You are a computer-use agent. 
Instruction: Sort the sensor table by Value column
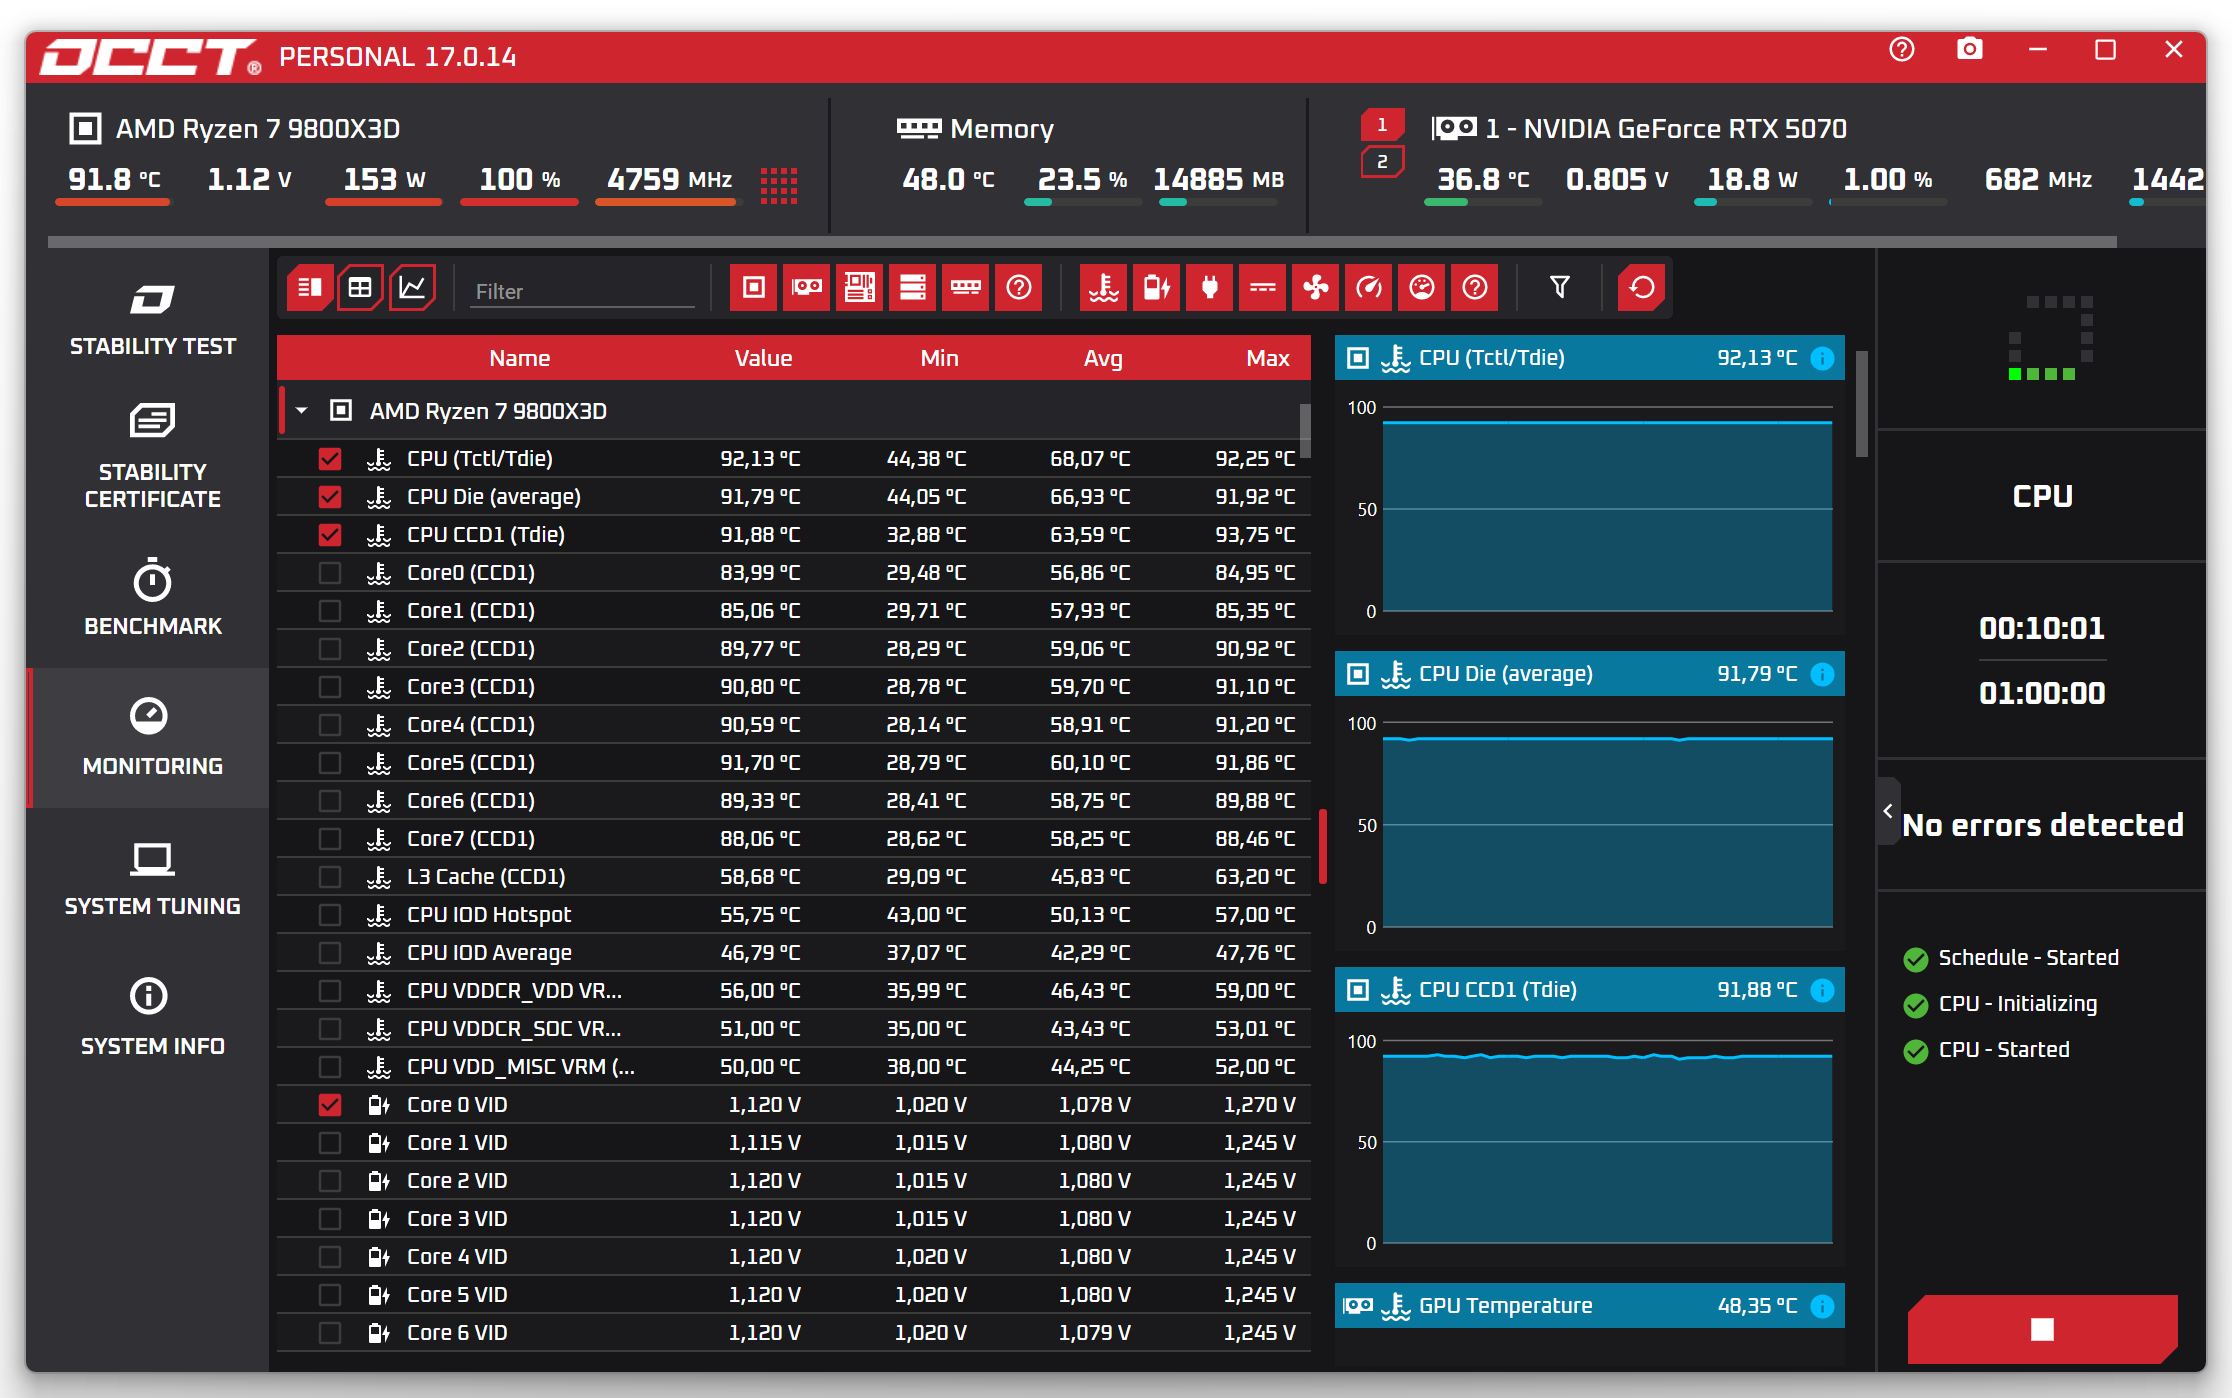click(763, 358)
